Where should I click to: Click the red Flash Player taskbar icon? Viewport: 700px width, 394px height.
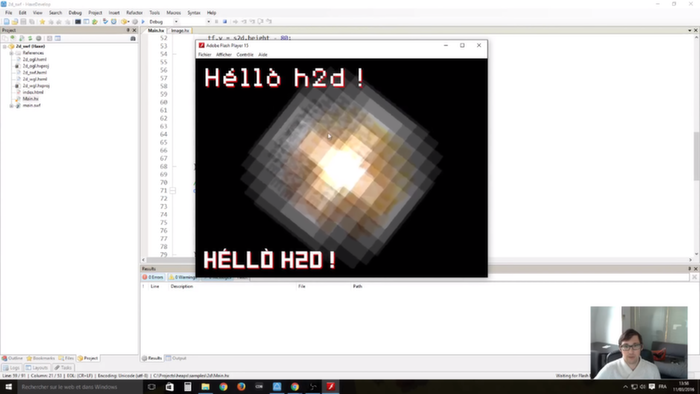[x=330, y=386]
